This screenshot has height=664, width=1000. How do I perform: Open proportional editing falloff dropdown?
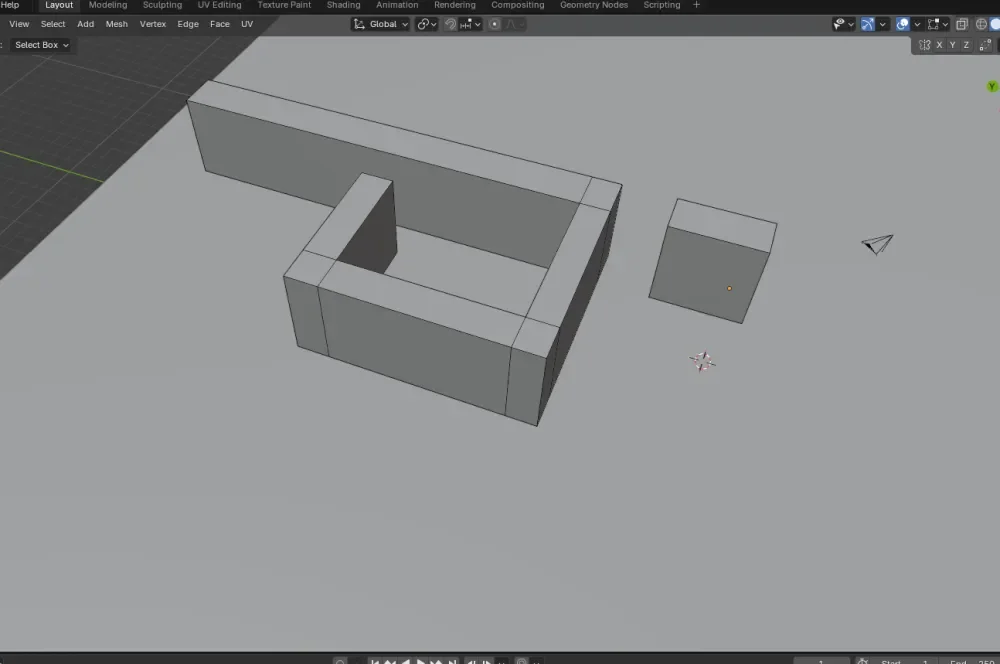tap(515, 24)
